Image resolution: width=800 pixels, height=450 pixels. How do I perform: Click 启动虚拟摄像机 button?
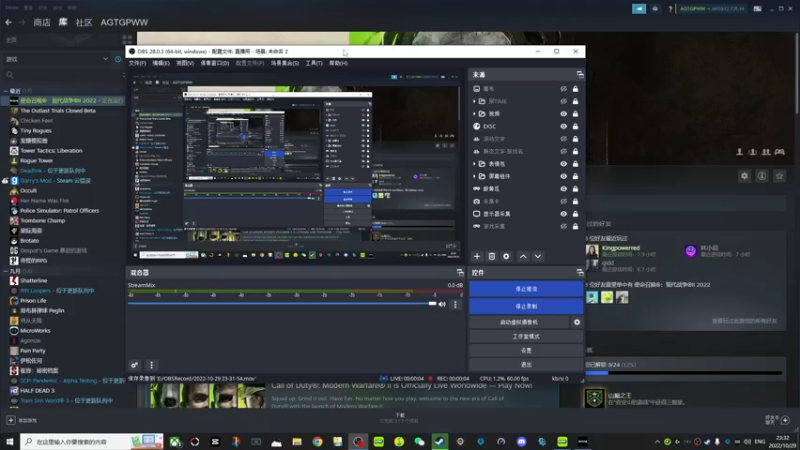[519, 322]
